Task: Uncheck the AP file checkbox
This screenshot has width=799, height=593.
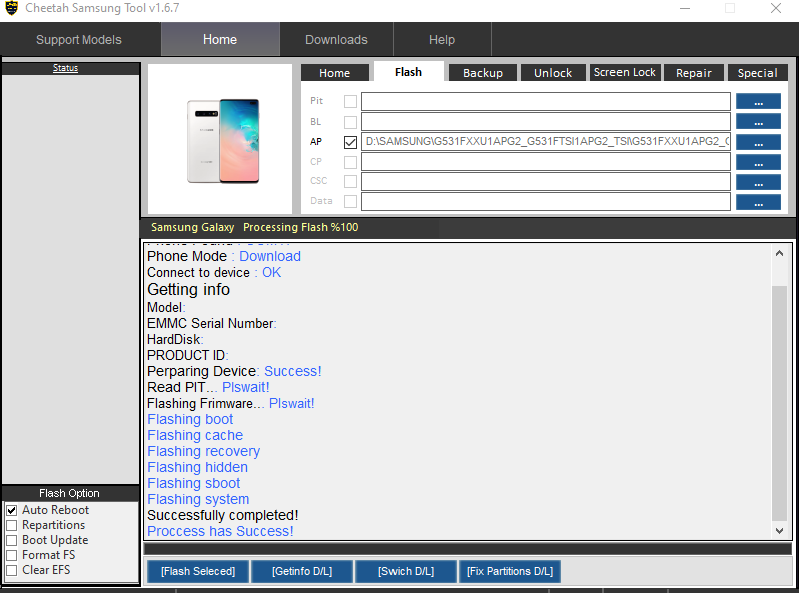Action: [x=350, y=142]
